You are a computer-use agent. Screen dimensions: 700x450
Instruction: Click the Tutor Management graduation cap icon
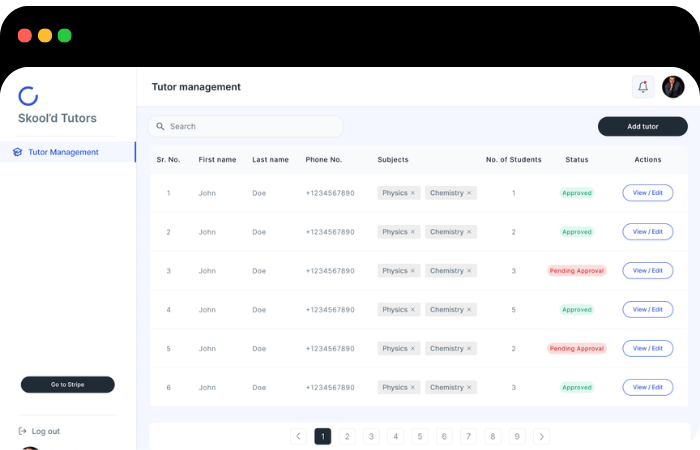17,153
